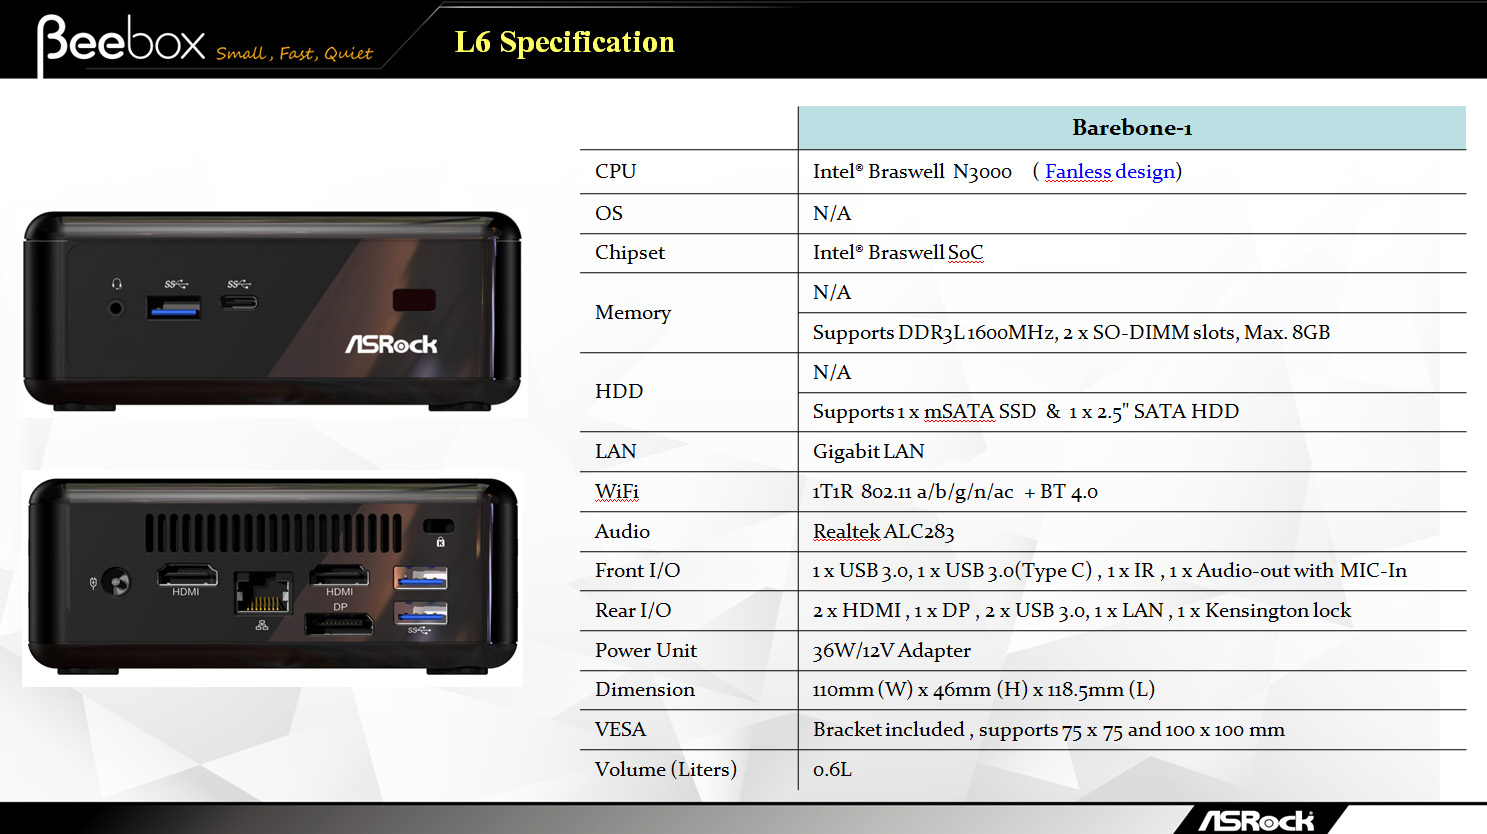Click the Power Unit row label

click(x=646, y=650)
